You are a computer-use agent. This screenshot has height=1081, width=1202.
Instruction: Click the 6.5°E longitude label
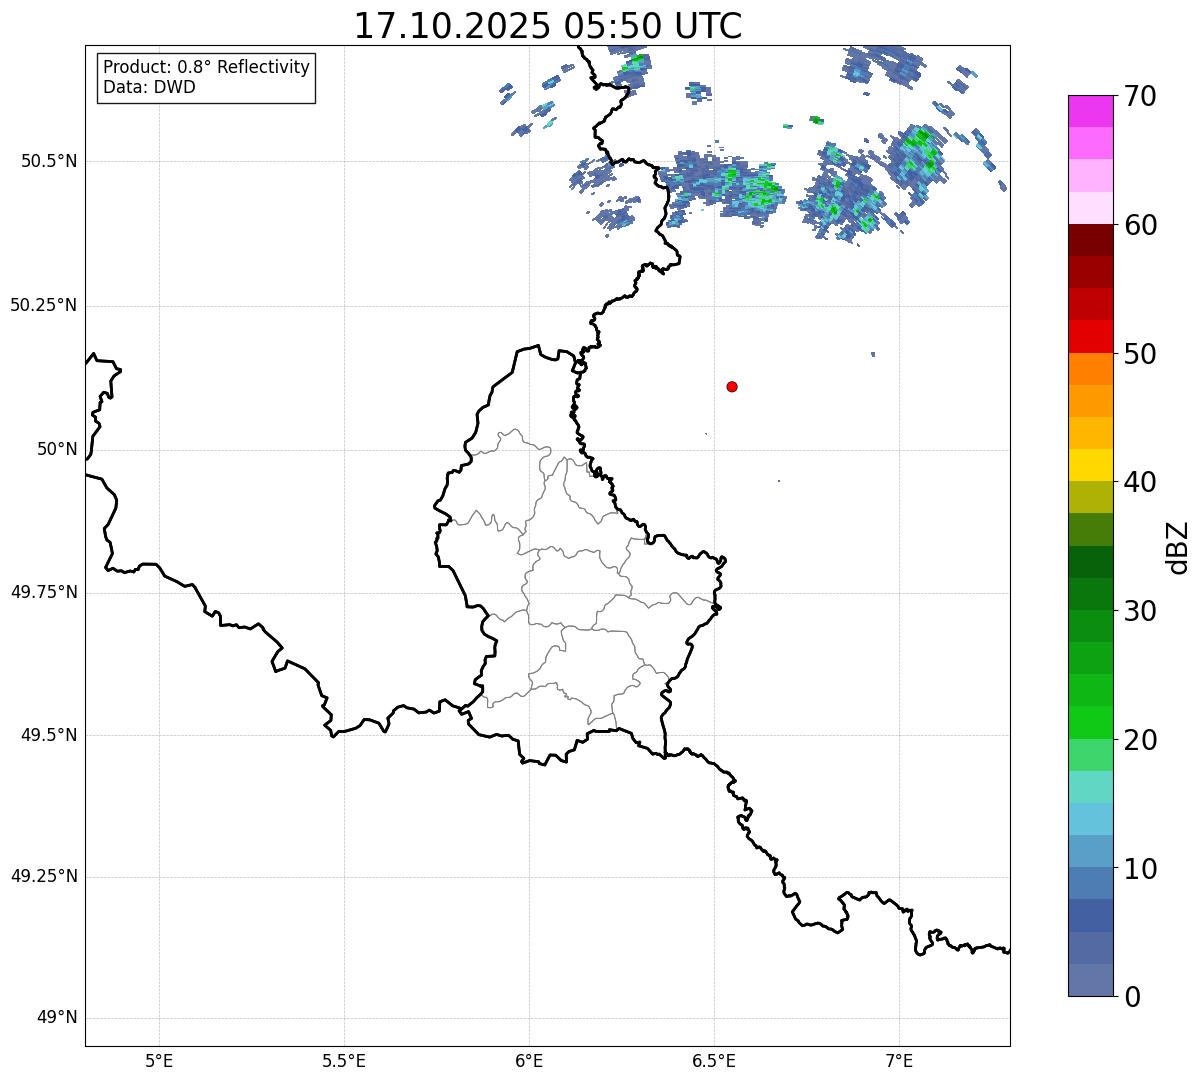[x=714, y=1061]
